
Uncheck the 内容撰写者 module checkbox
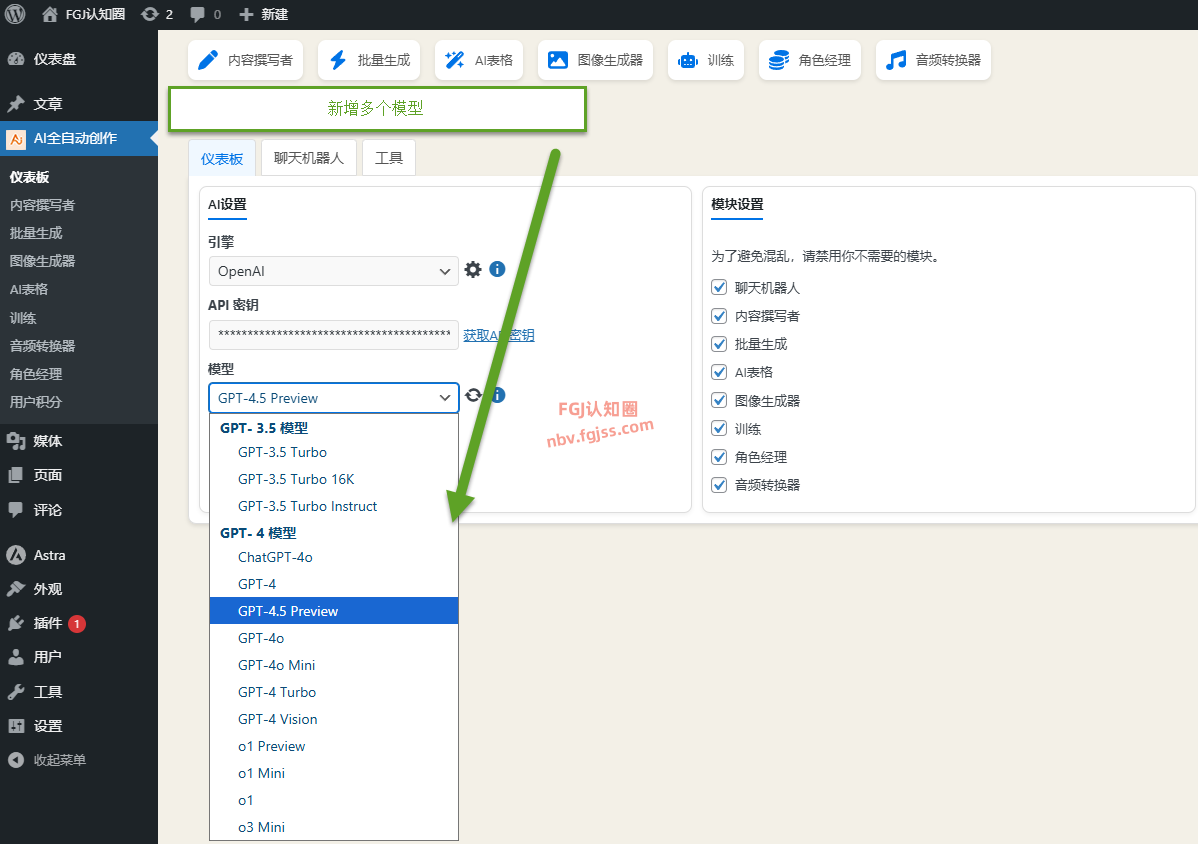719,315
